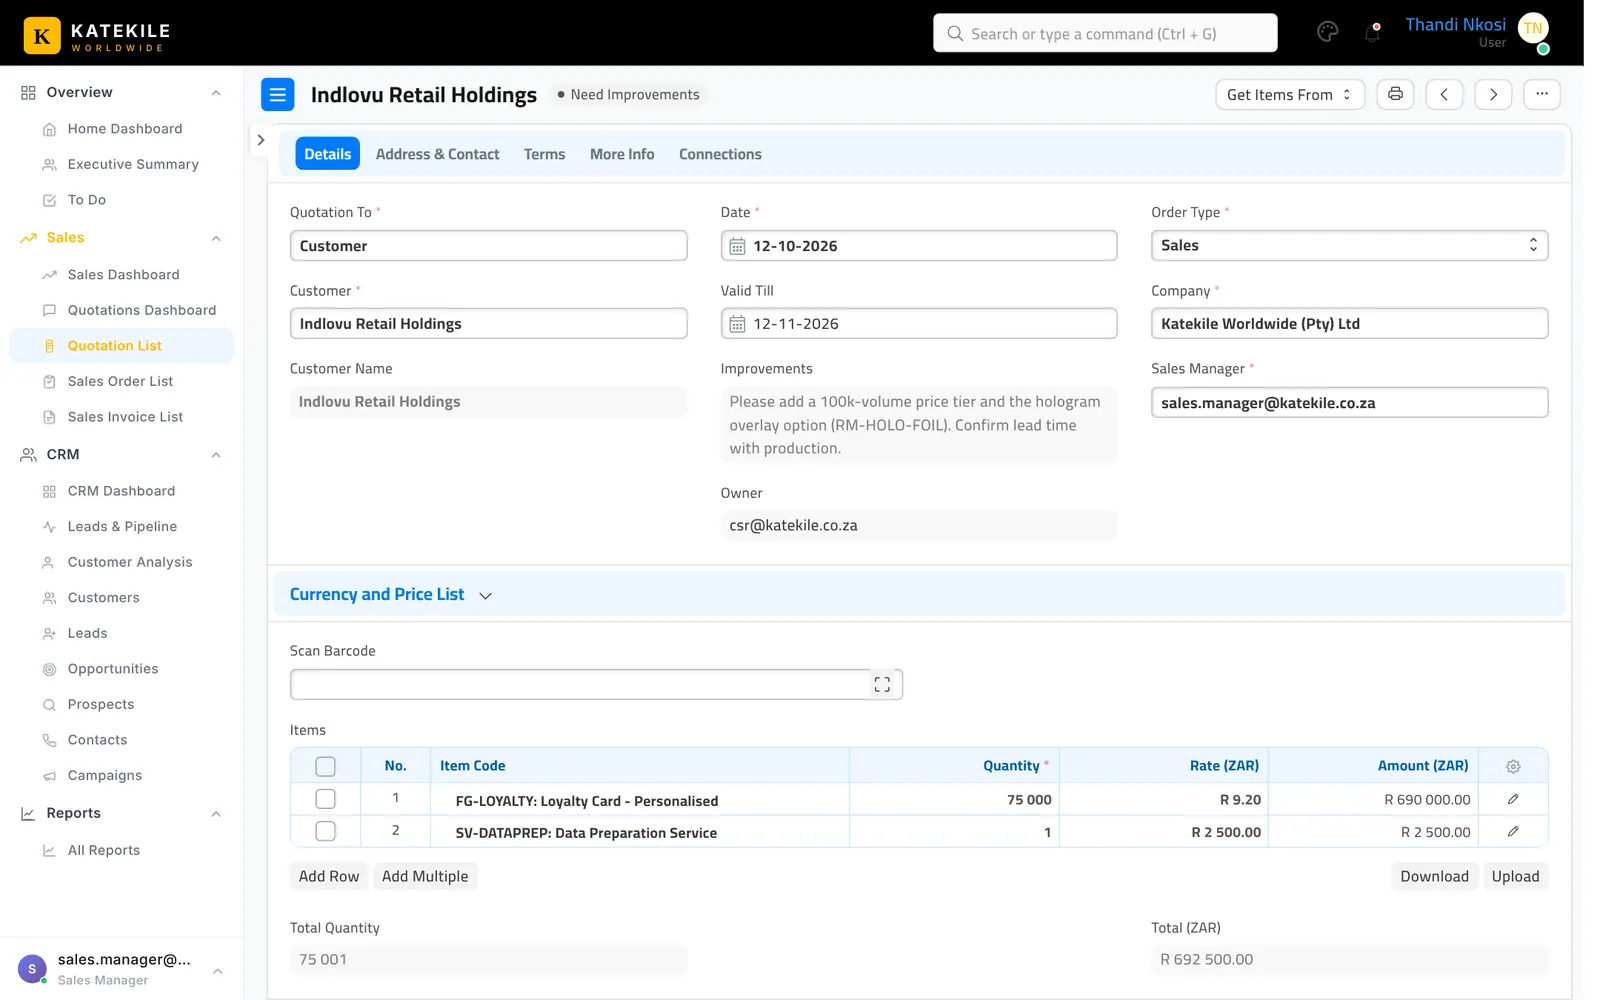Open the Date field calendar icon
This screenshot has width=1600, height=1000.
click(x=737, y=246)
